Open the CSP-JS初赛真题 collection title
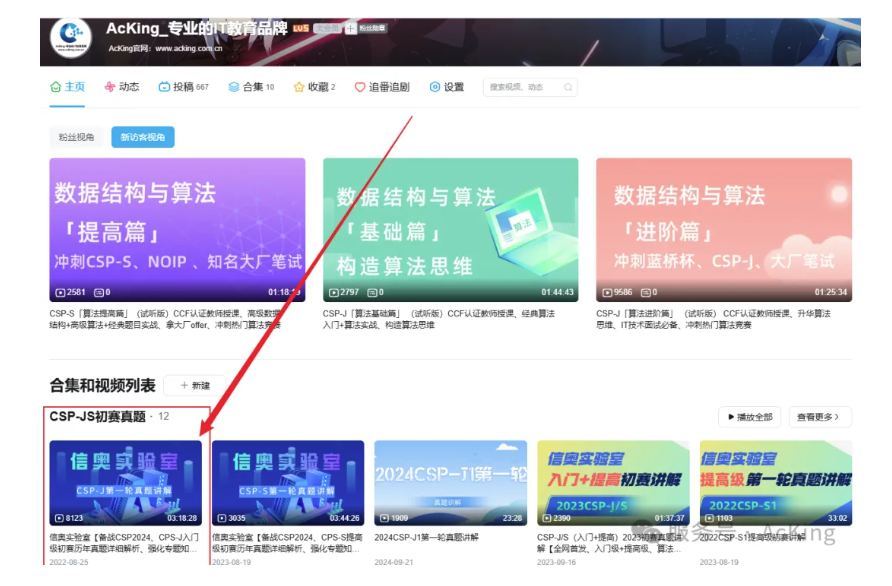The width and height of the screenshot is (892, 586). (98, 416)
